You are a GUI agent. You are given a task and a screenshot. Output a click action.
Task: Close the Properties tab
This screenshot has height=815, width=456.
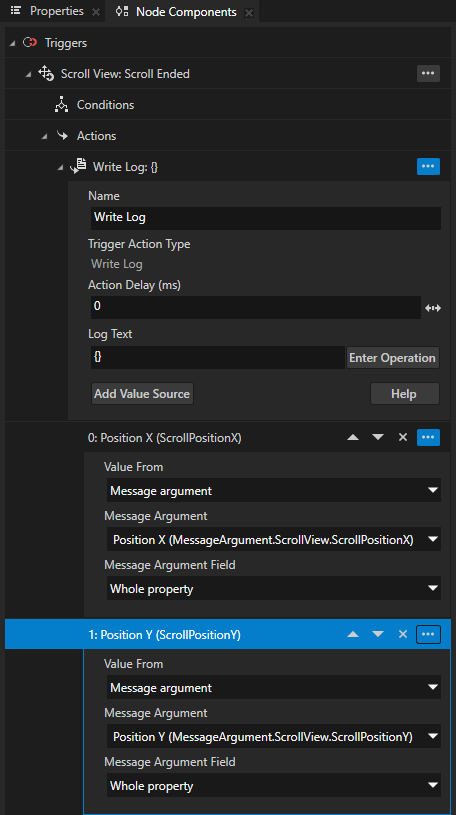pos(96,12)
